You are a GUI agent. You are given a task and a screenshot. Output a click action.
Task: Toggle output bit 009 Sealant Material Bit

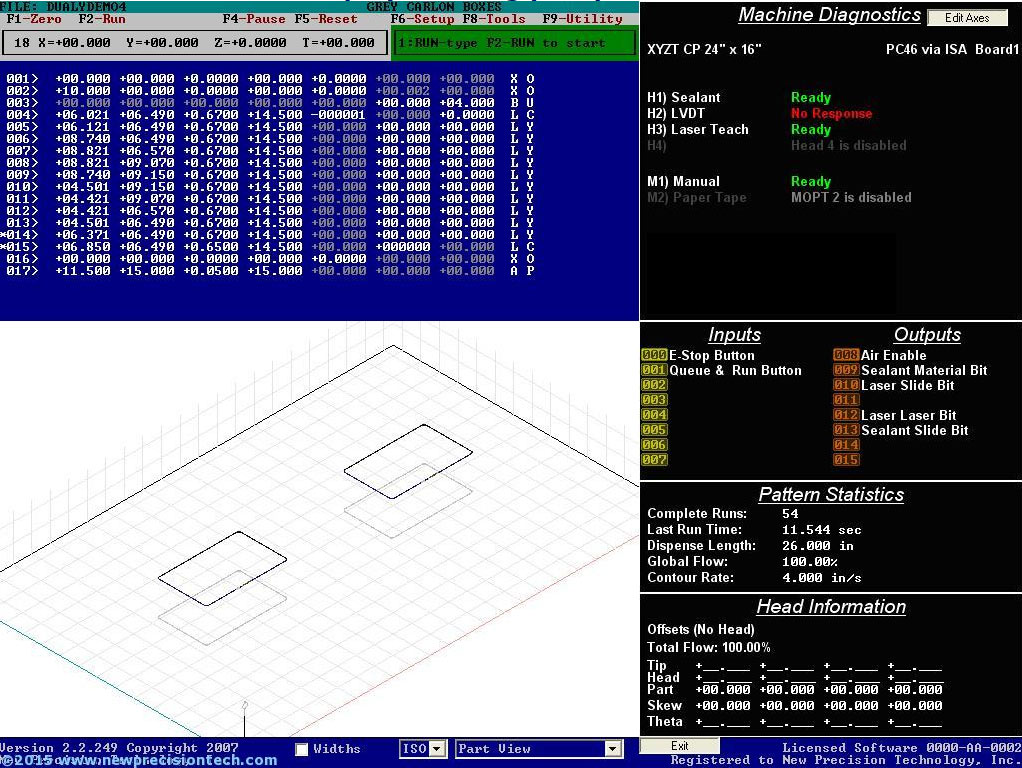pos(846,370)
